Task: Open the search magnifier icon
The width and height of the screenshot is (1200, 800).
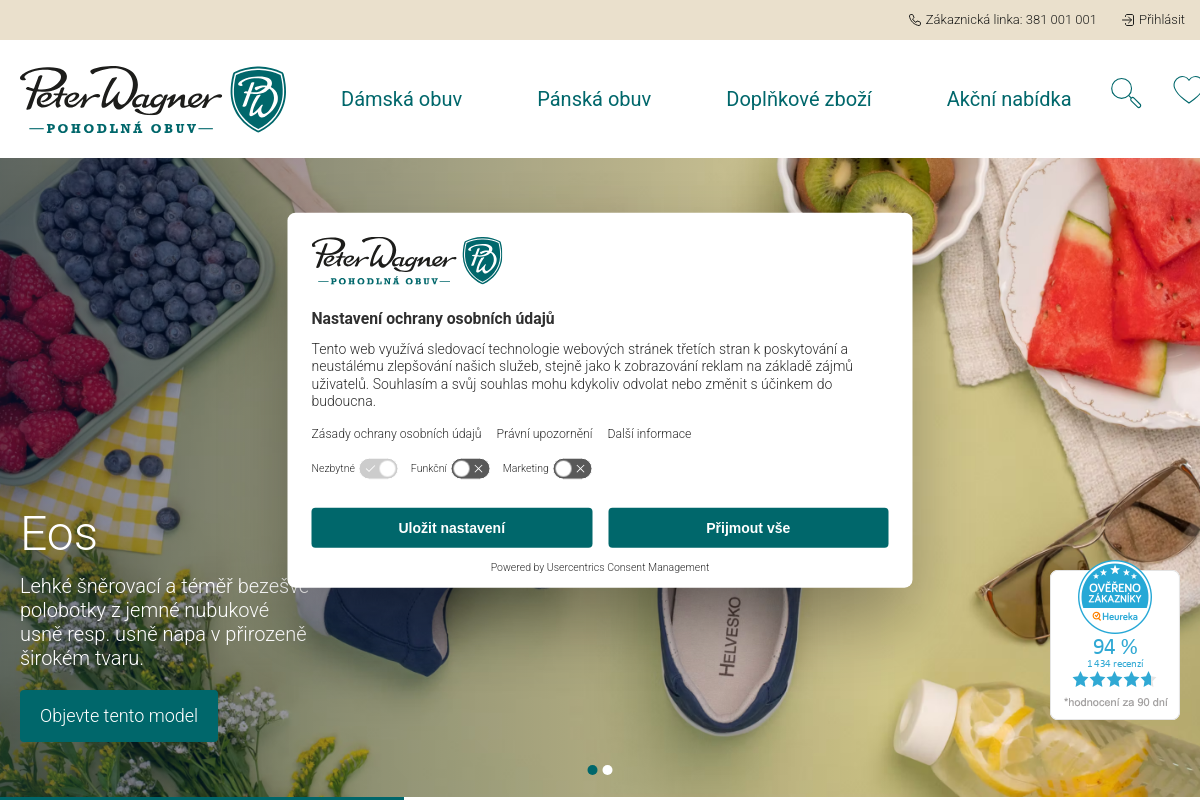Action: 1126,93
